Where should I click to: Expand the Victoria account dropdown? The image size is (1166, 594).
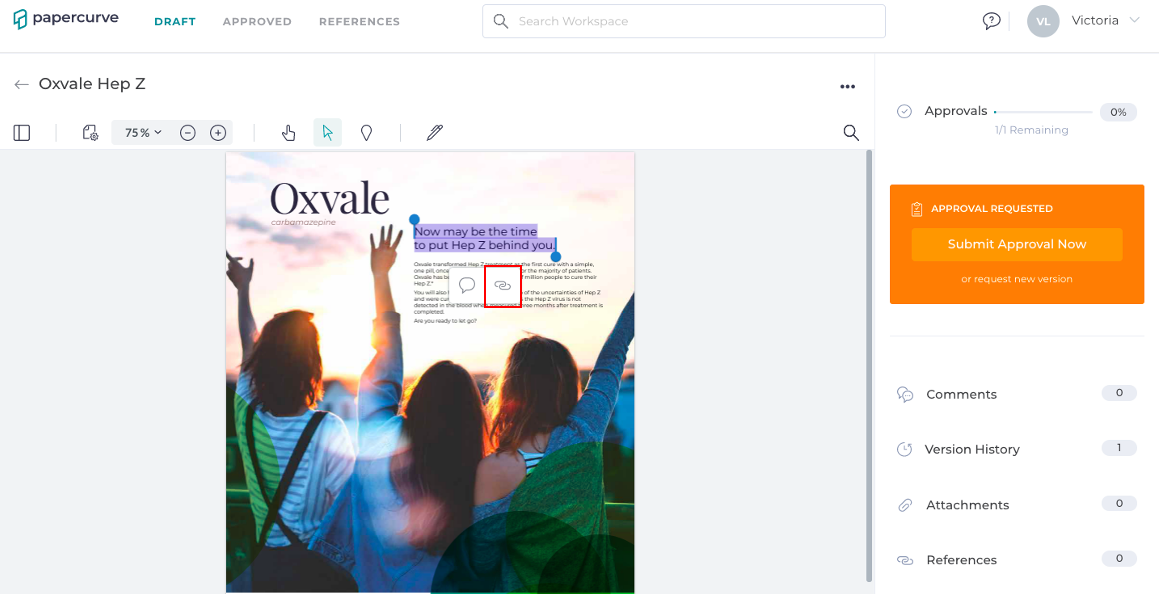(1135, 20)
